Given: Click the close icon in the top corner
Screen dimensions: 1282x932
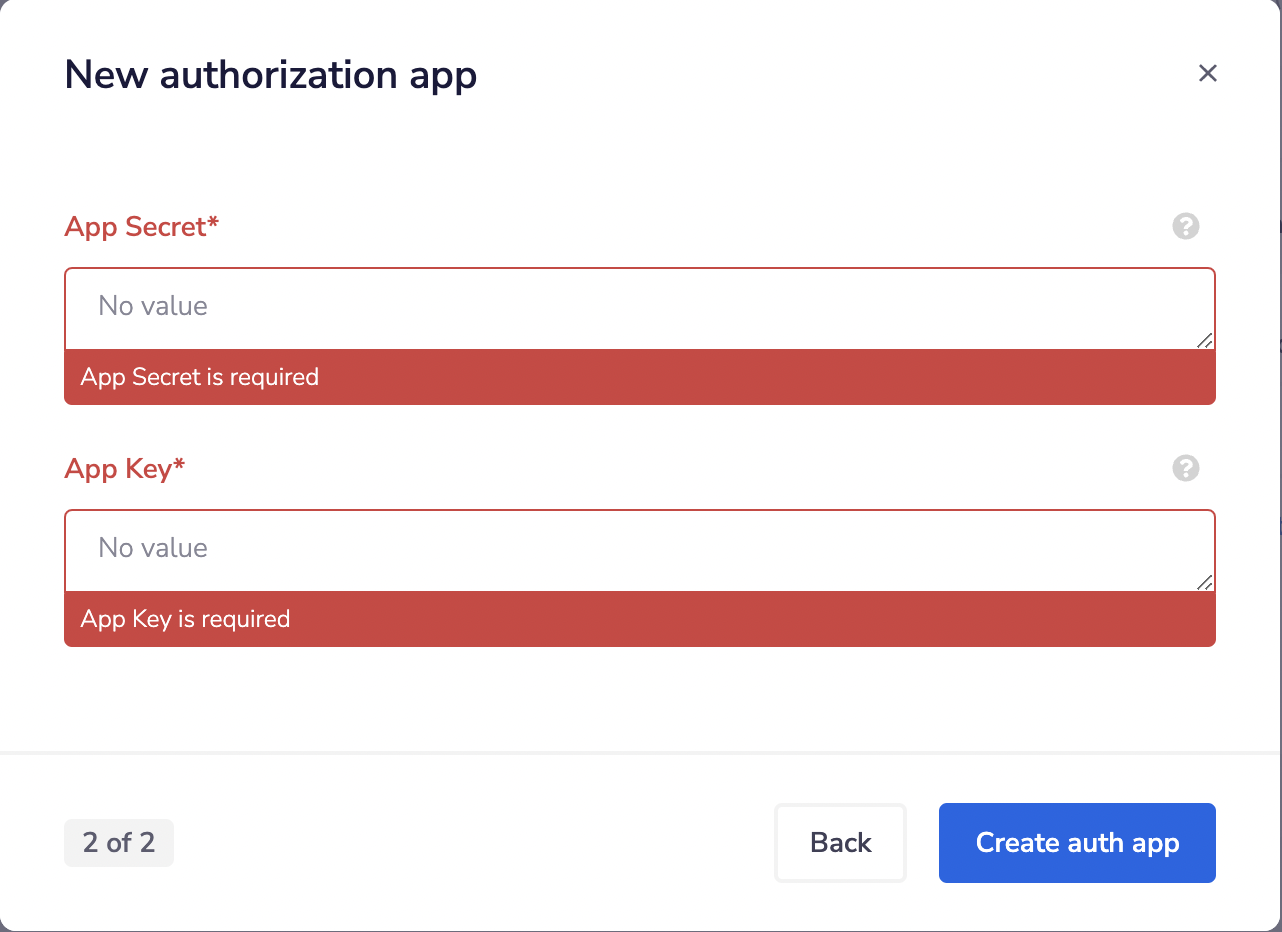Looking at the screenshot, I should (1208, 73).
